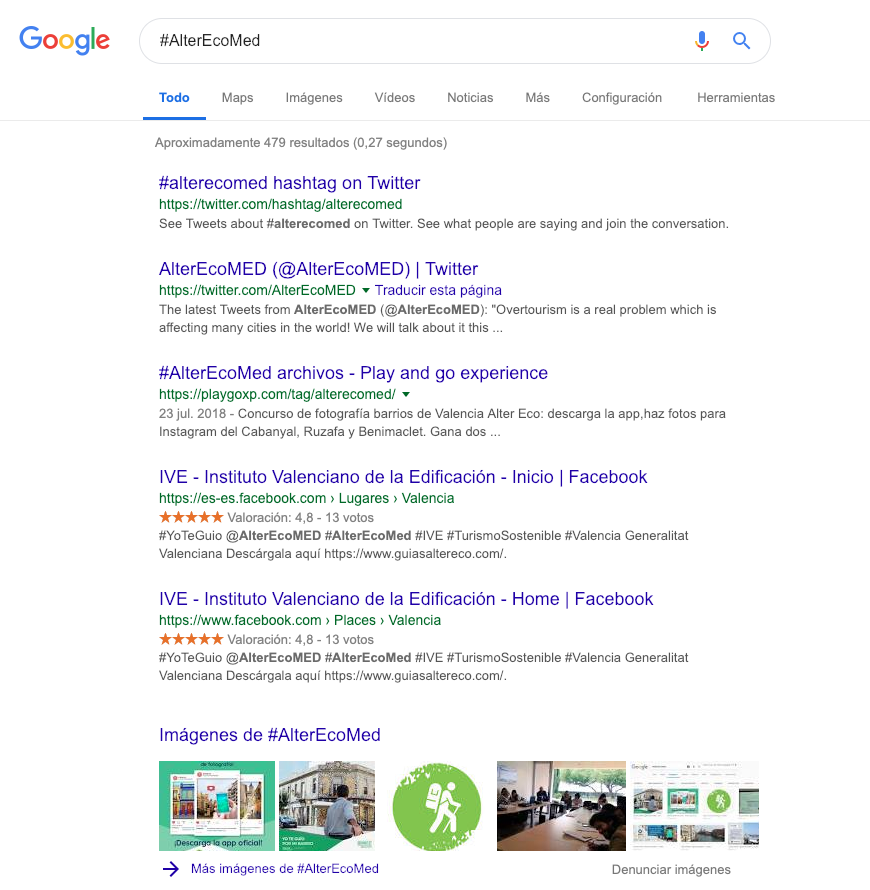Go to Google home via logo

(x=64, y=40)
